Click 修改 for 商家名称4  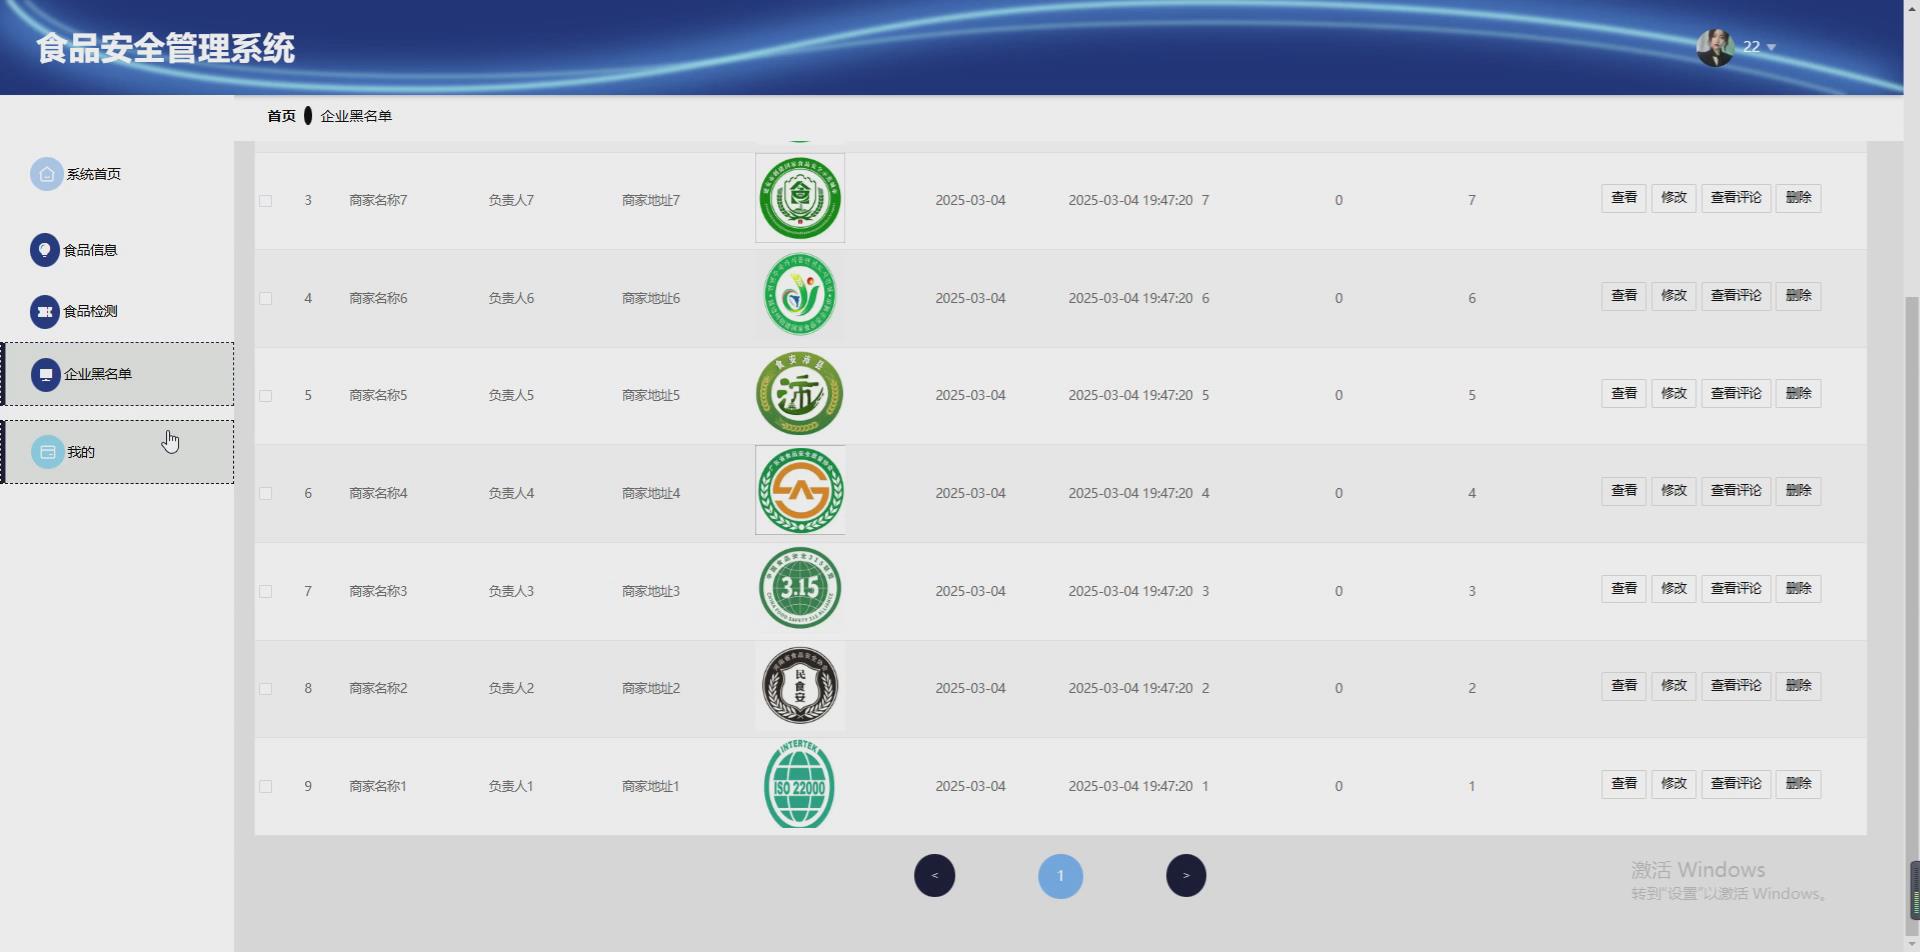(x=1674, y=491)
